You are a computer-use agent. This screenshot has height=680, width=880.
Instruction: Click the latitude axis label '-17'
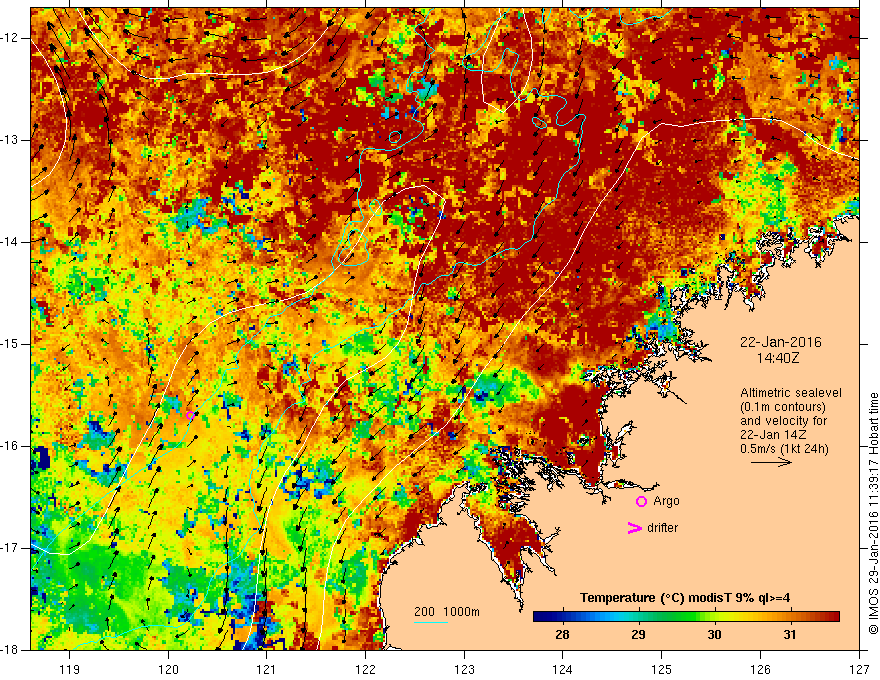10,548
